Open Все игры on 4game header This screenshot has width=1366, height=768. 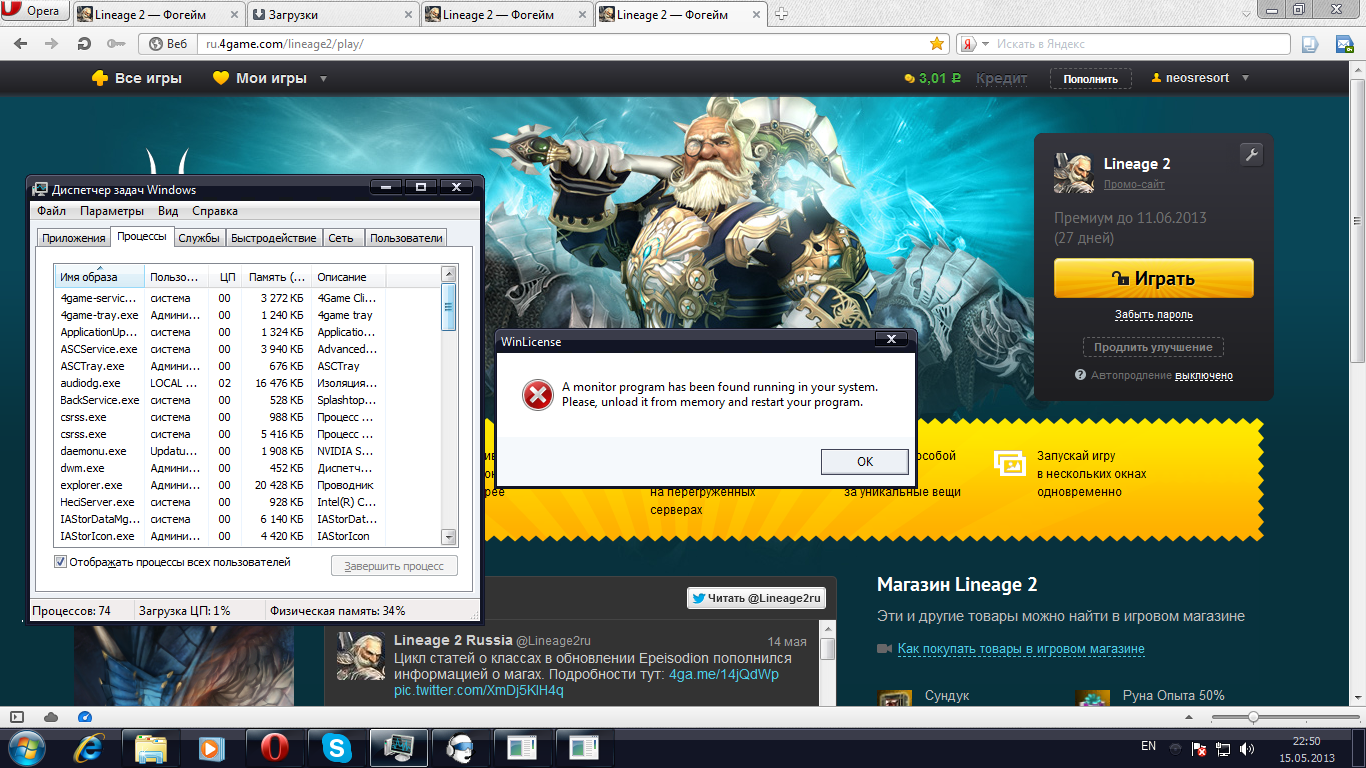137,78
